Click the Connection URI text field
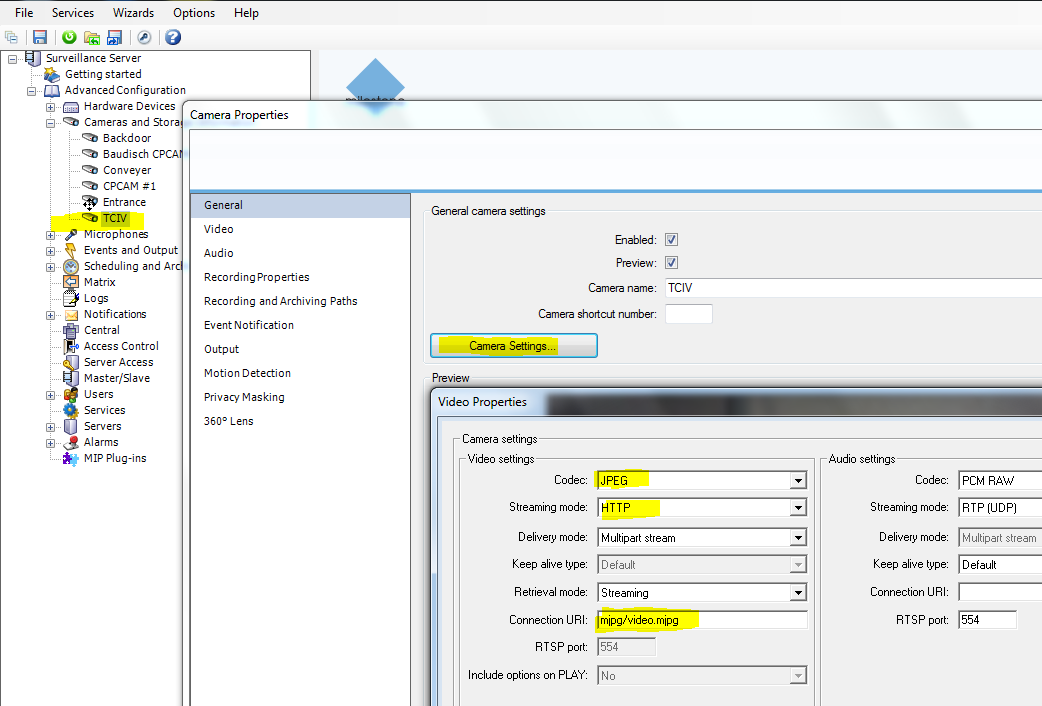1042x706 pixels. [x=701, y=620]
